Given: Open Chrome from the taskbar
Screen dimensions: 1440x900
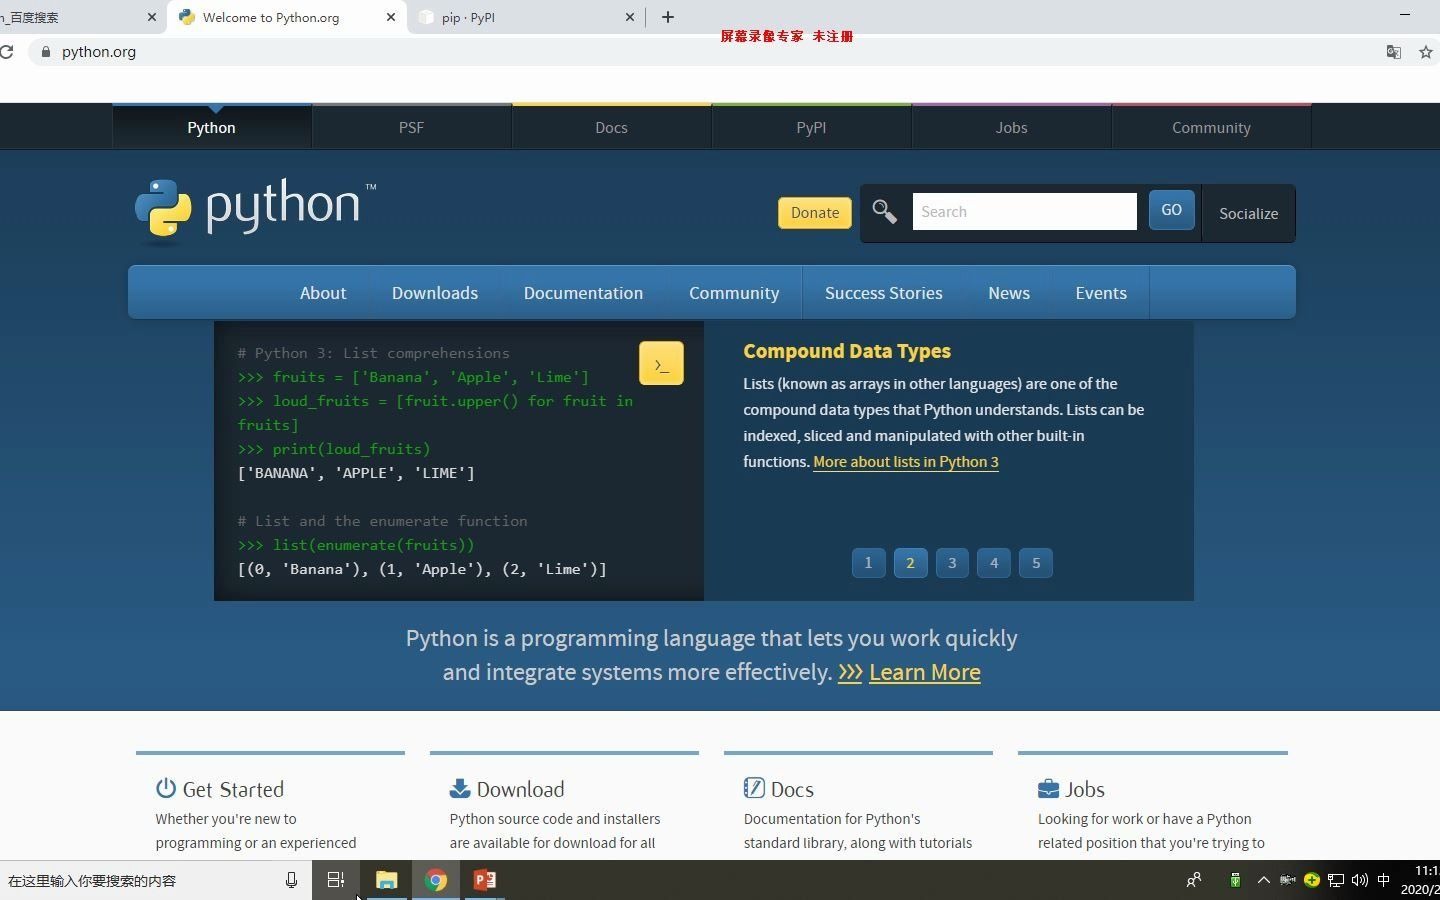Looking at the screenshot, I should click(x=436, y=880).
